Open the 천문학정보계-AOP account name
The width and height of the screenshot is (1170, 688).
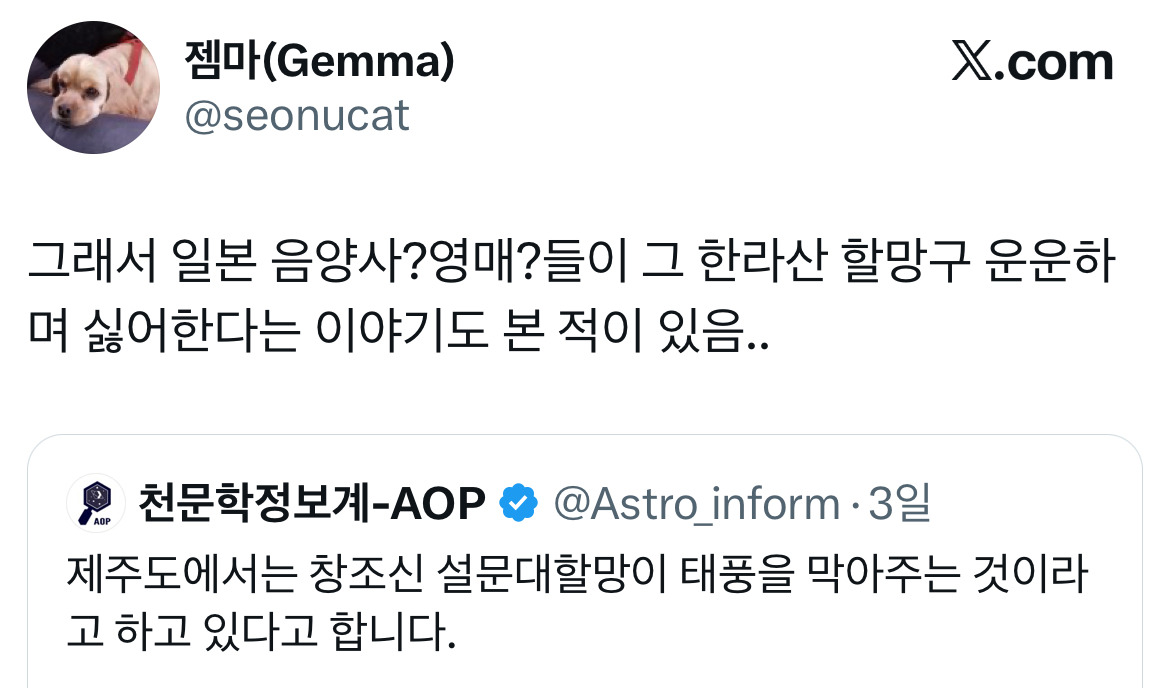[x=311, y=503]
